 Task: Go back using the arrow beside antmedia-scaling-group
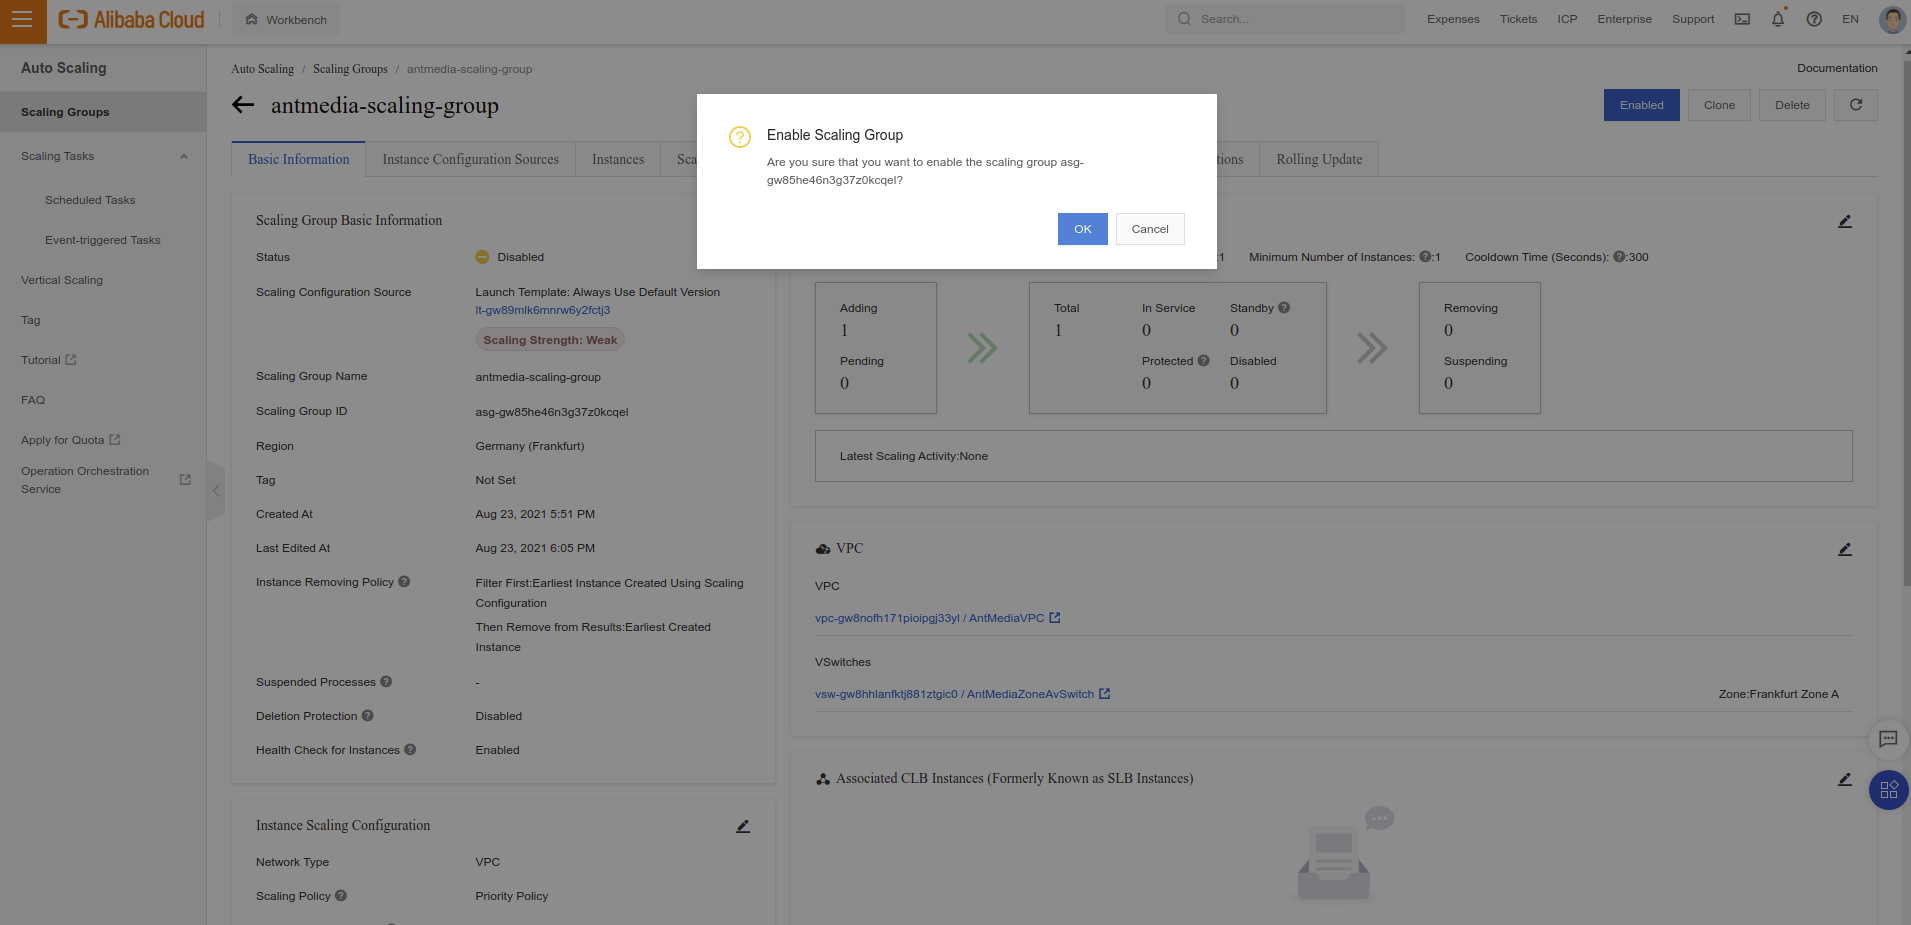243,105
